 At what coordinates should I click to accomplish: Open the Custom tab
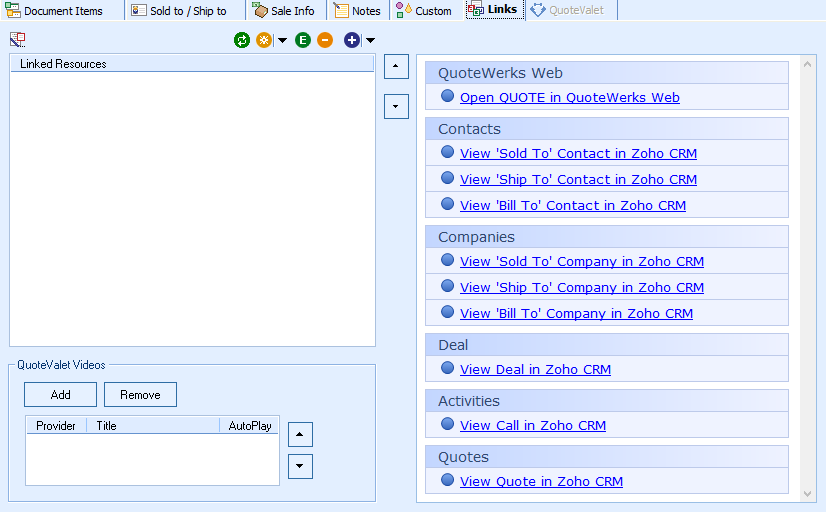[425, 11]
